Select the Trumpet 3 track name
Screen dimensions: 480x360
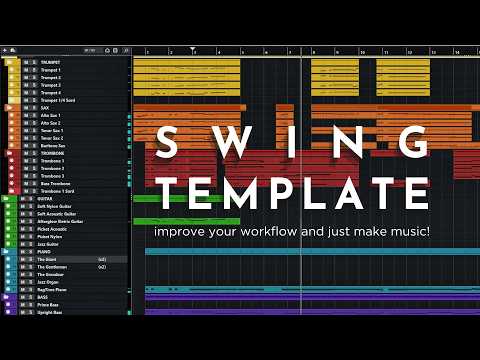point(51,85)
